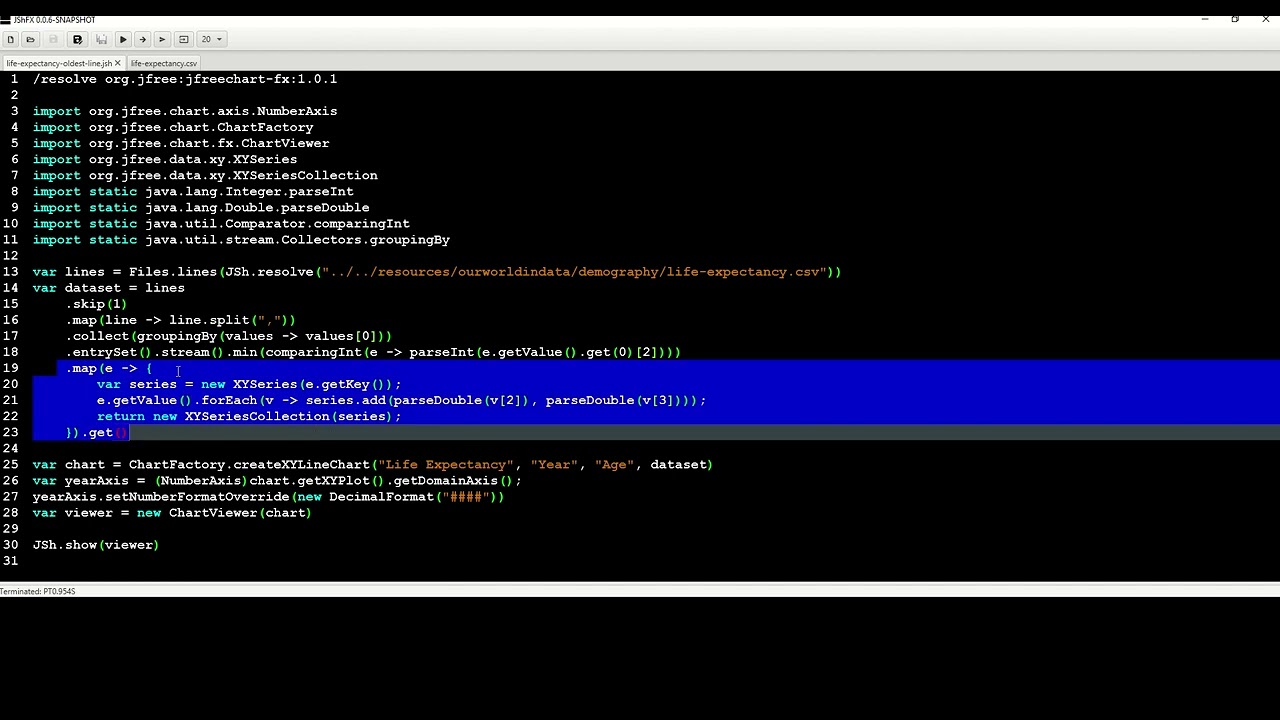This screenshot has height=720, width=1280.
Task: Click the import static parseDouble line
Action: pos(201,207)
